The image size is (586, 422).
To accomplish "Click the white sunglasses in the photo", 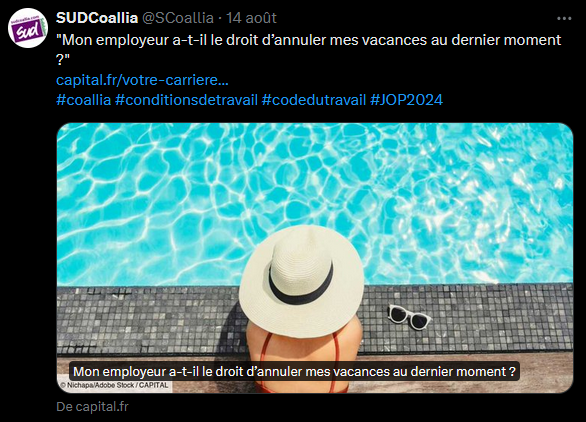I will [x=408, y=317].
